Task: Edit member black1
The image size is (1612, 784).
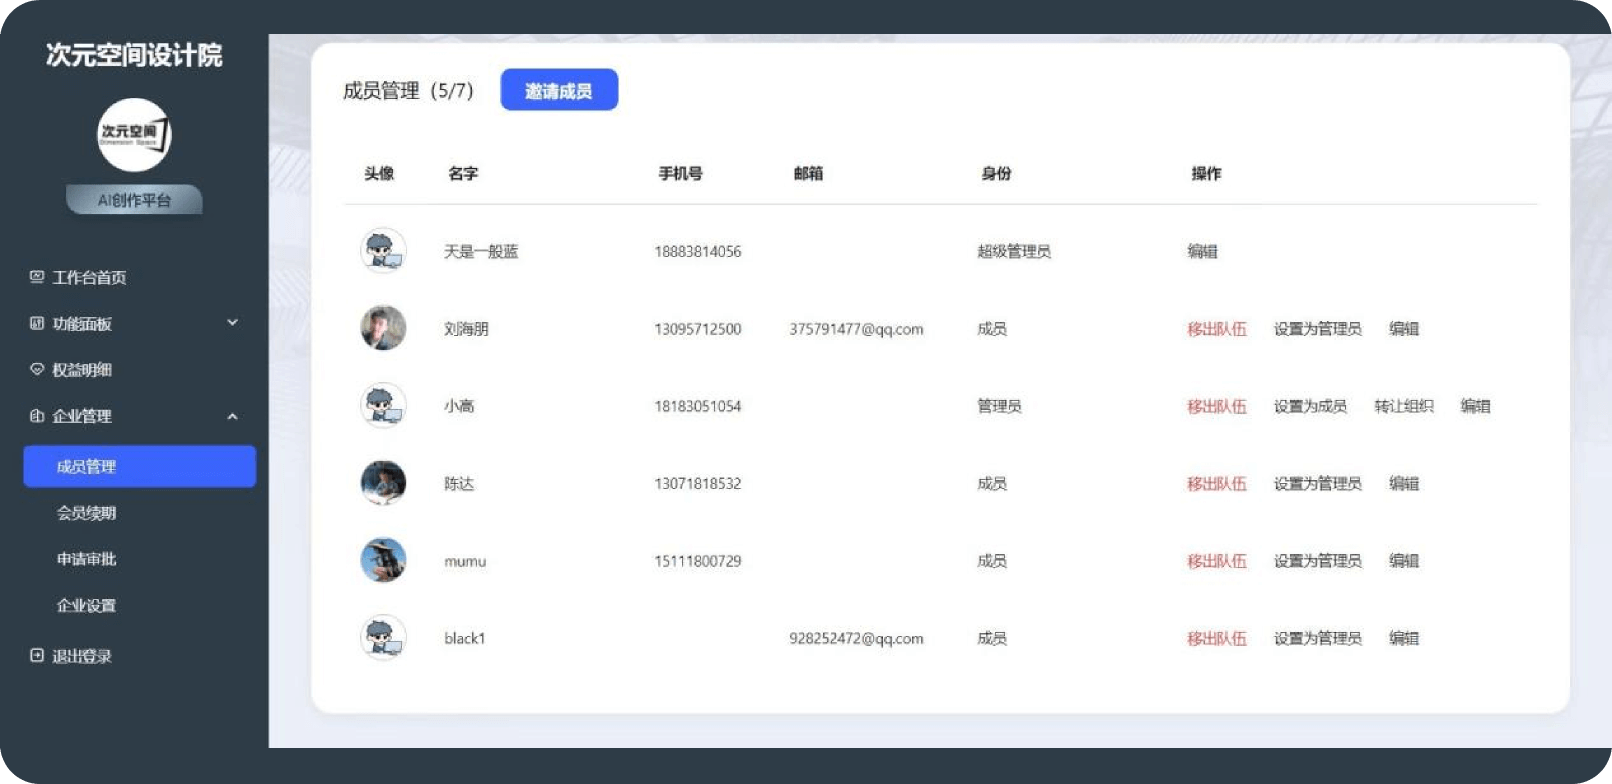Action: coord(1404,638)
